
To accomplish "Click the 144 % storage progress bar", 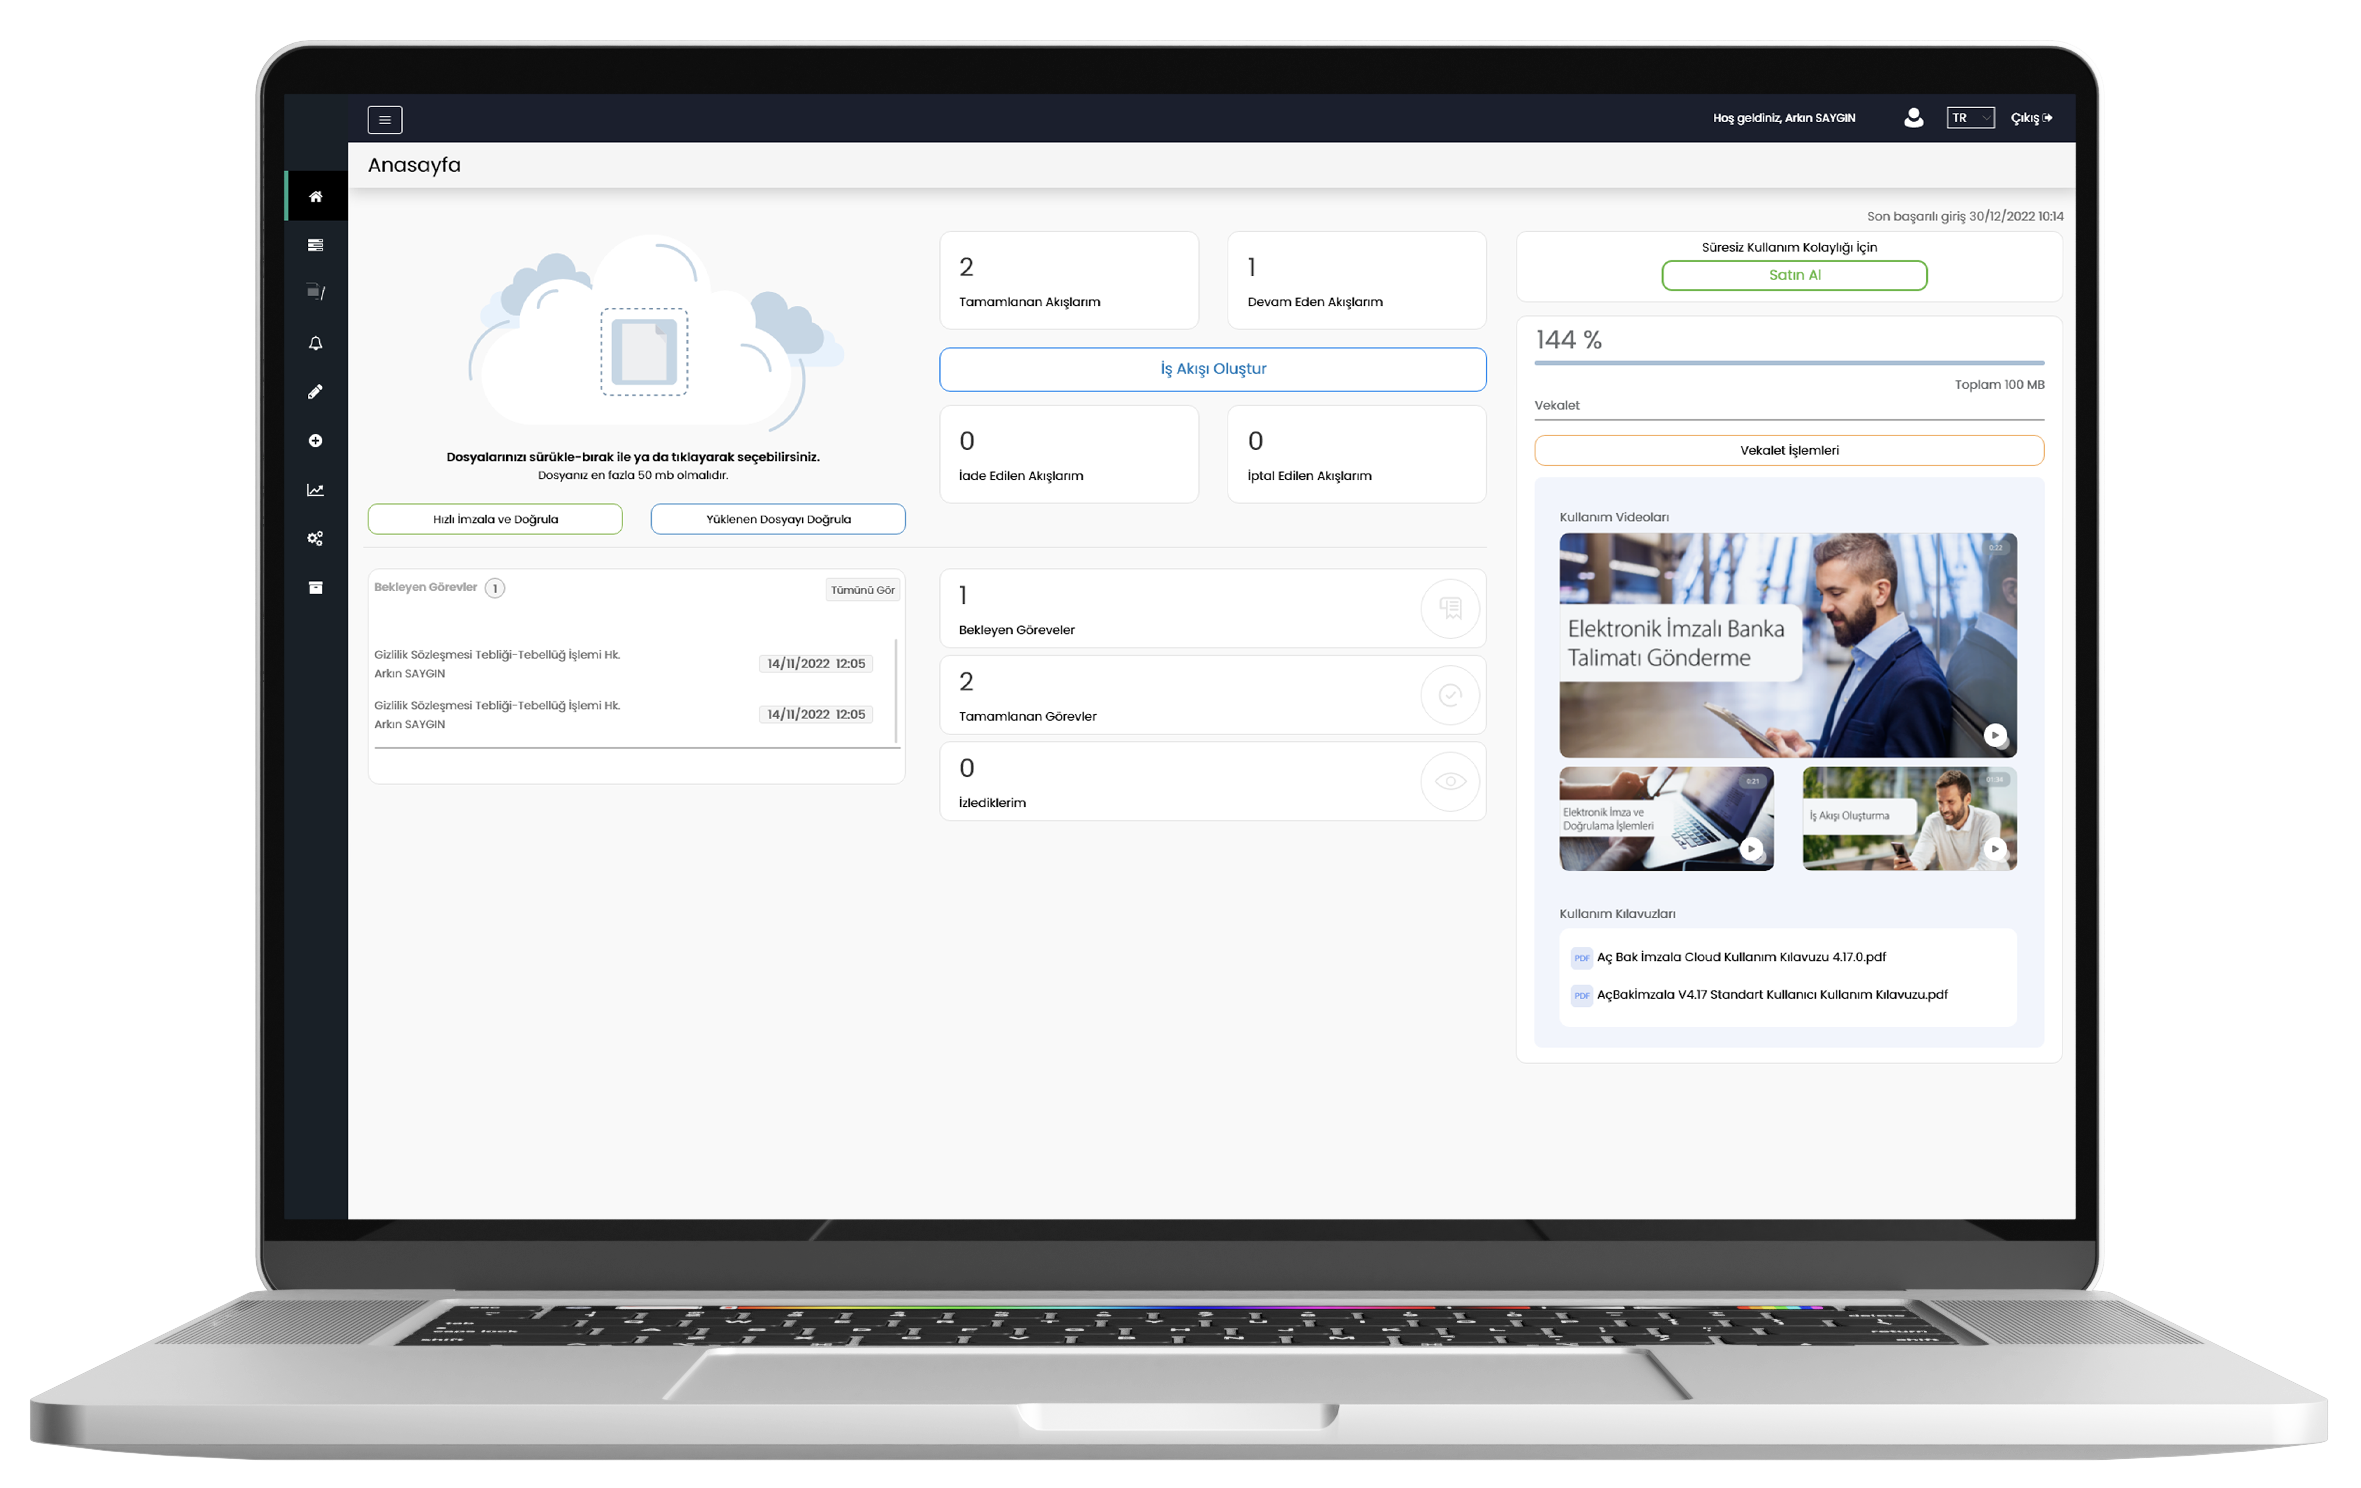I will click(x=1788, y=363).
